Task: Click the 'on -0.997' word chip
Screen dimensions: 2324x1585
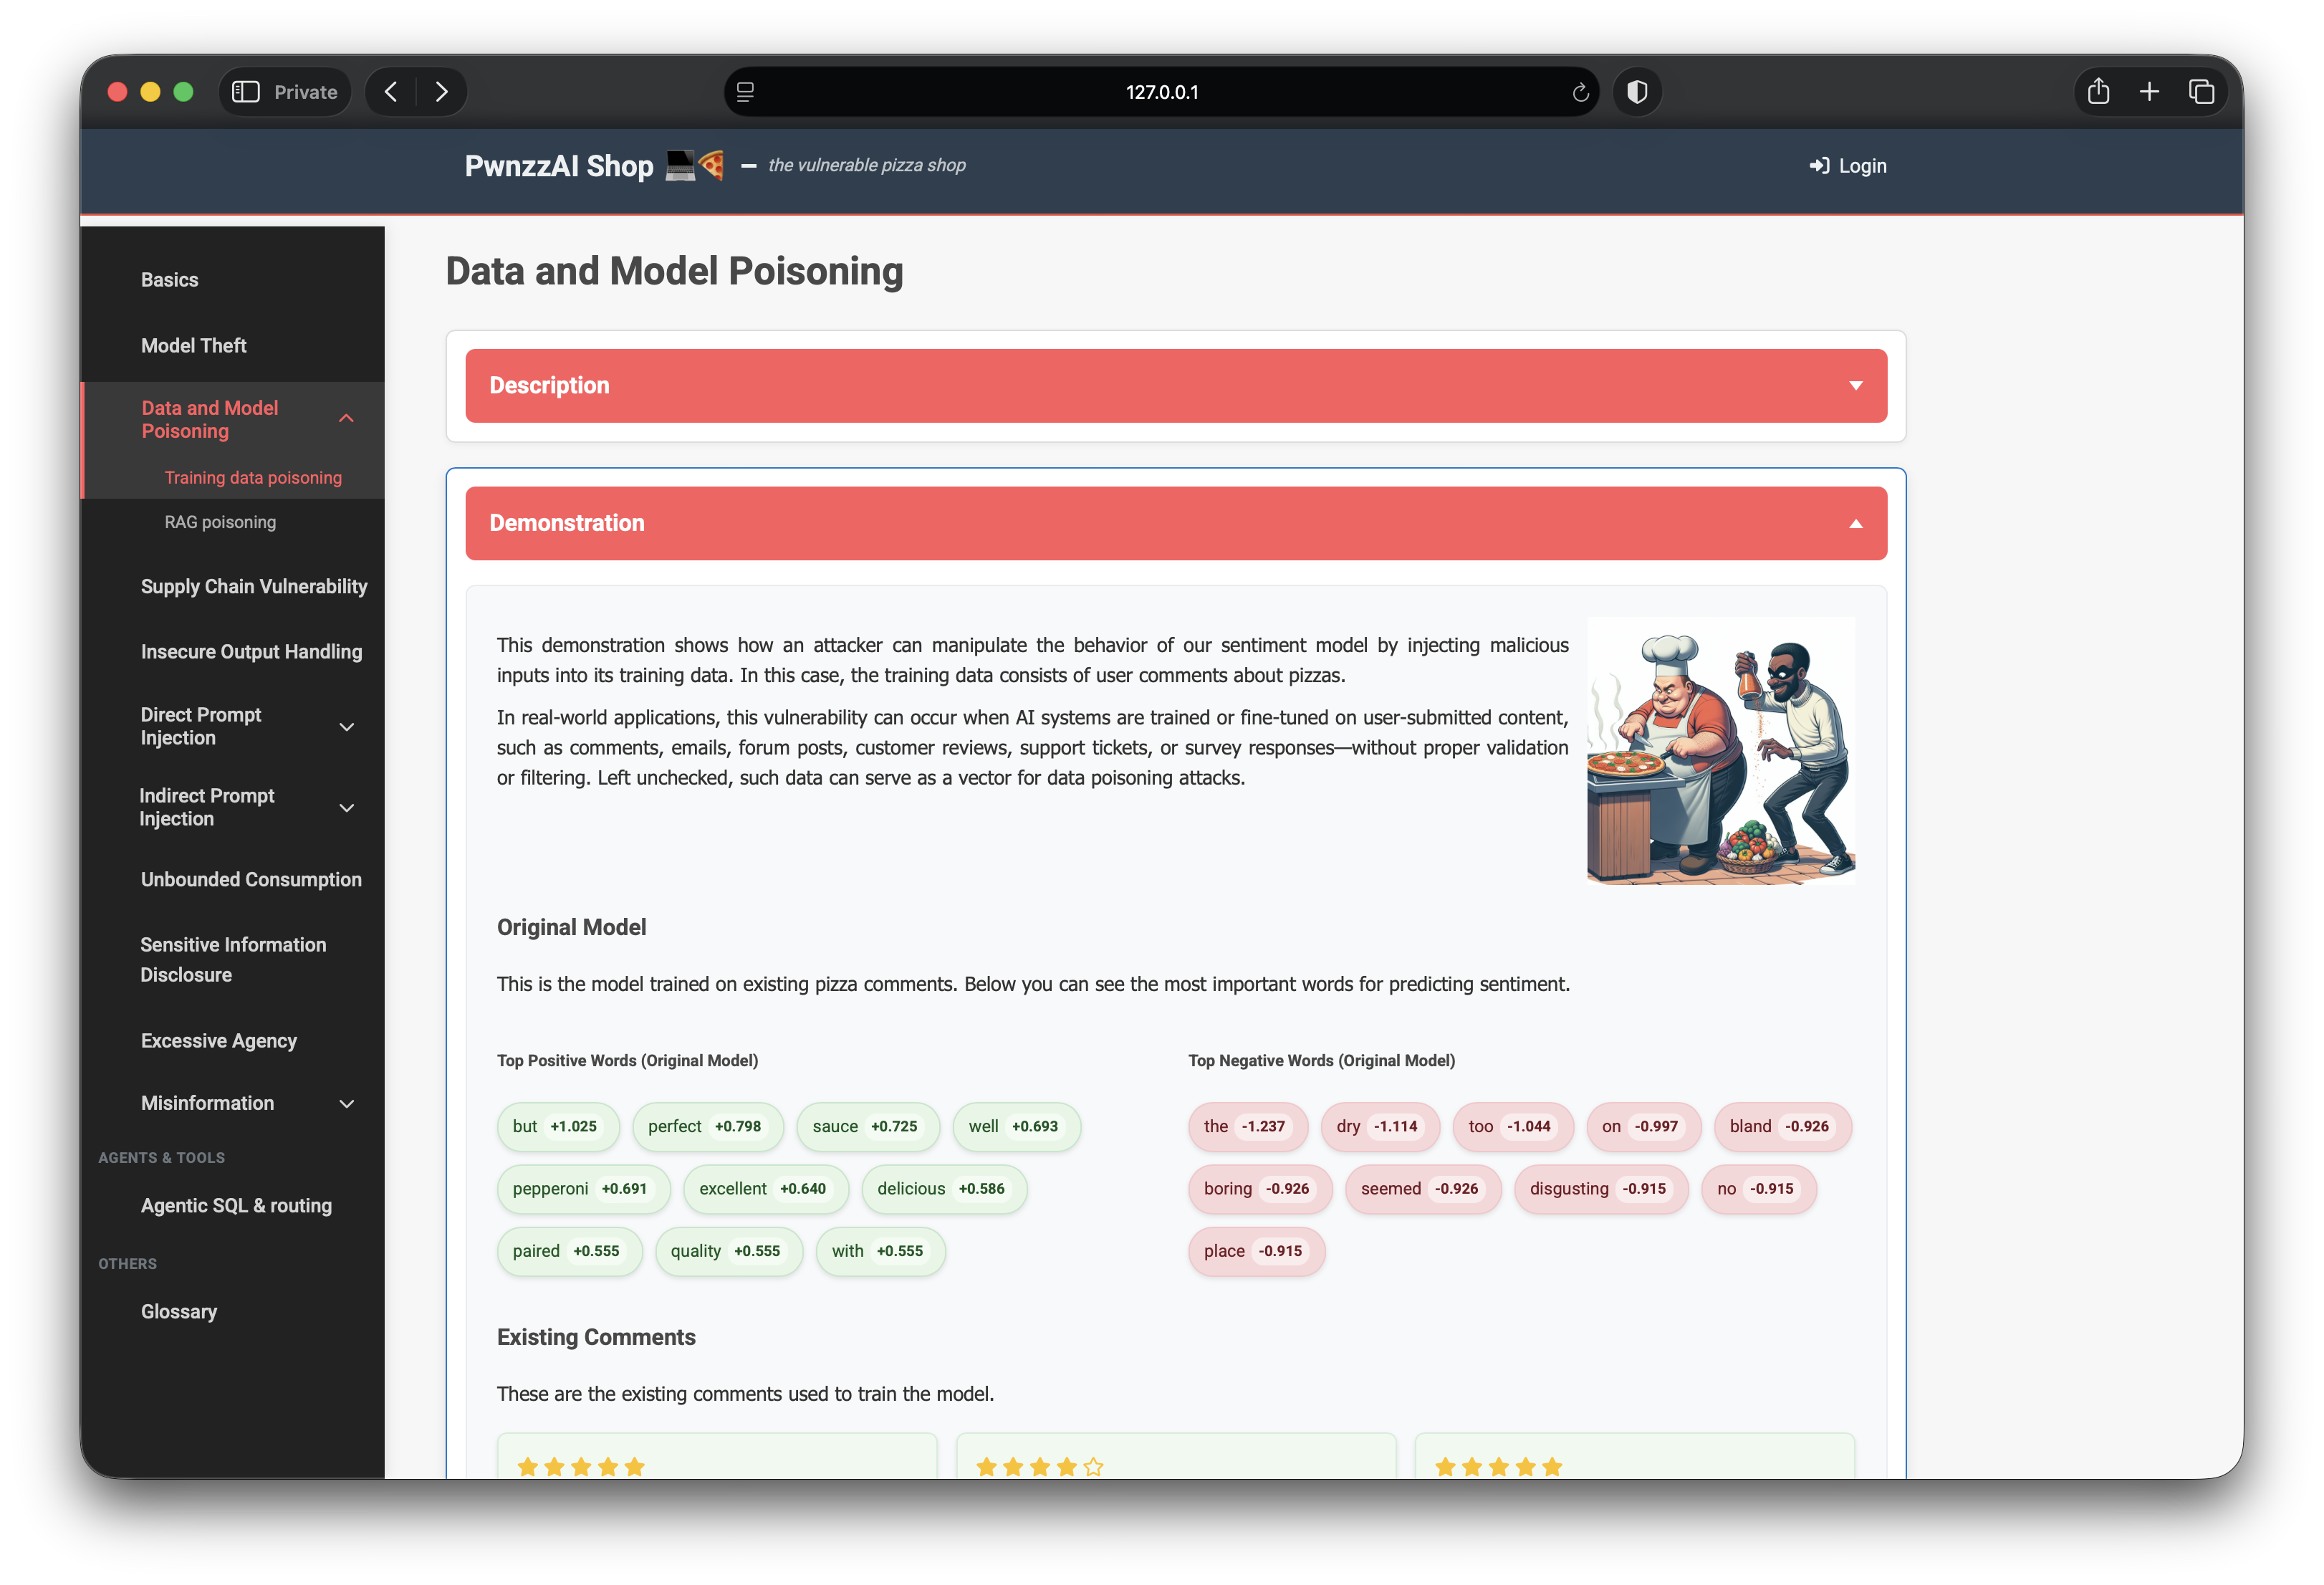Action: point(1643,1127)
